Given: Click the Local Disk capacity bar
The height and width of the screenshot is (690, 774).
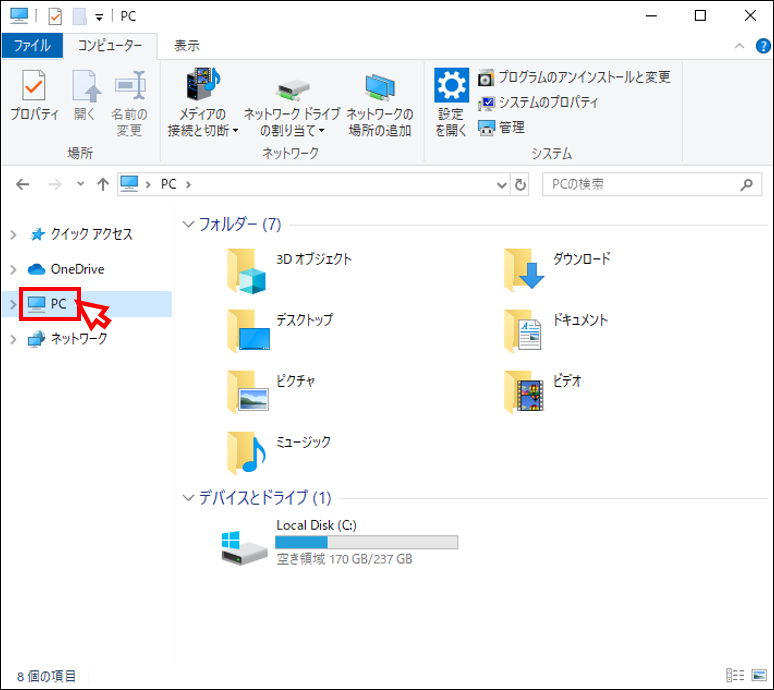Looking at the screenshot, I should (367, 542).
